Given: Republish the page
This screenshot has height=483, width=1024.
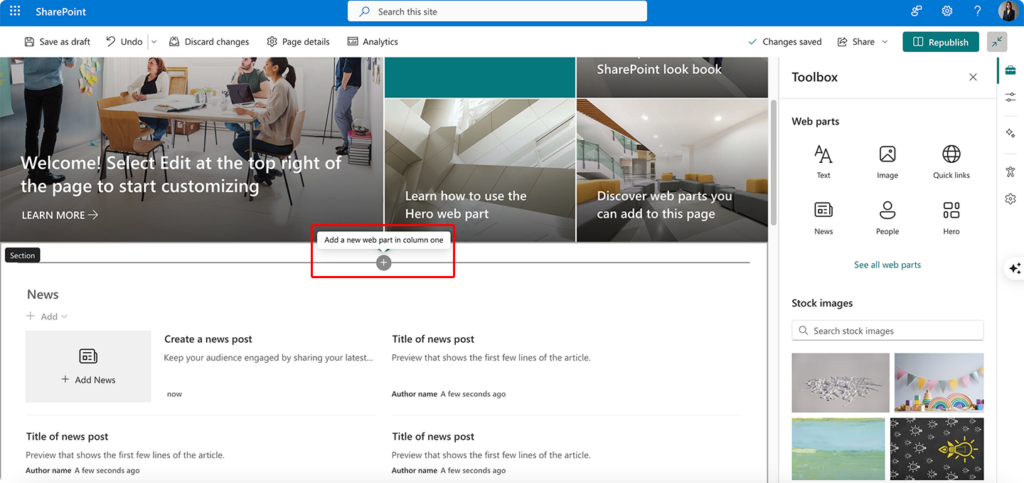Looking at the screenshot, I should pyautogui.click(x=940, y=42).
